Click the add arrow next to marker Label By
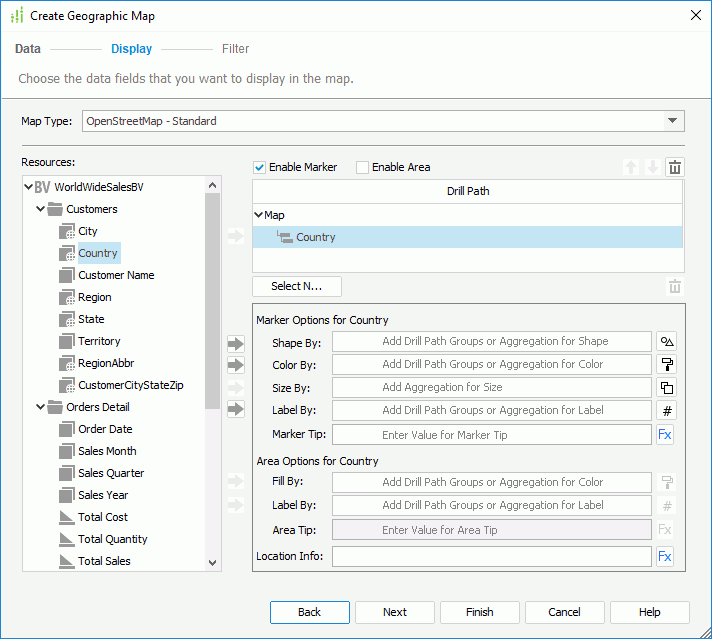This screenshot has height=639, width=712. coord(236,409)
